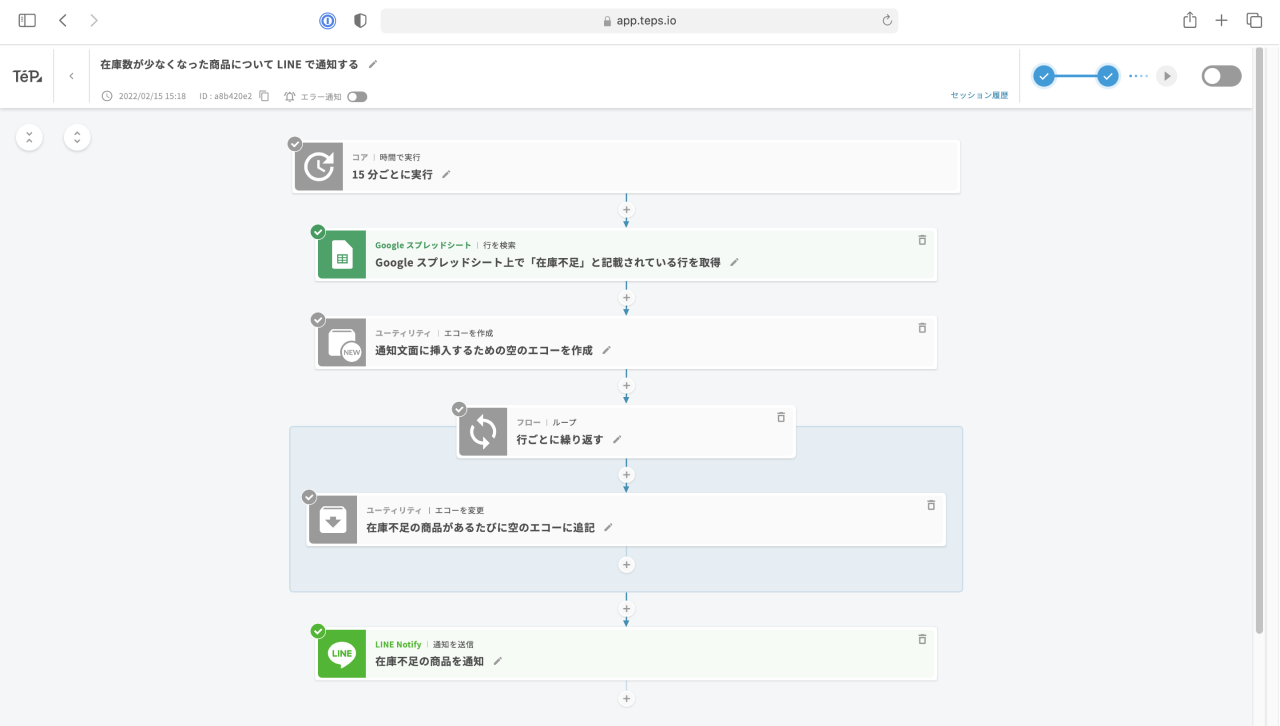1280x726 pixels.
Task: Collapse all workflow steps
Action: click(x=29, y=137)
